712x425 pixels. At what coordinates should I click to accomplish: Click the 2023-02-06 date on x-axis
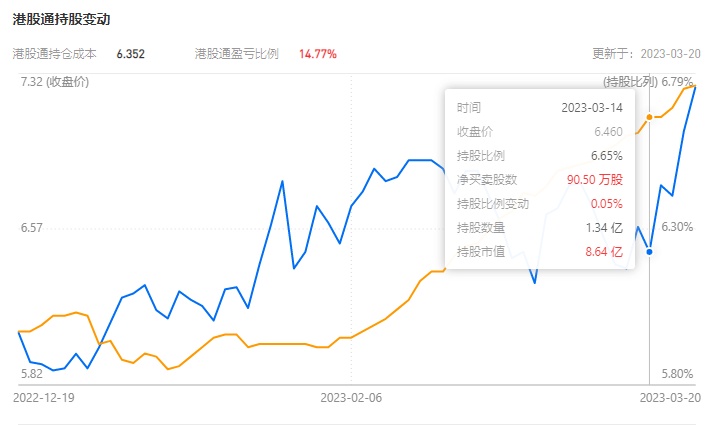click(351, 396)
